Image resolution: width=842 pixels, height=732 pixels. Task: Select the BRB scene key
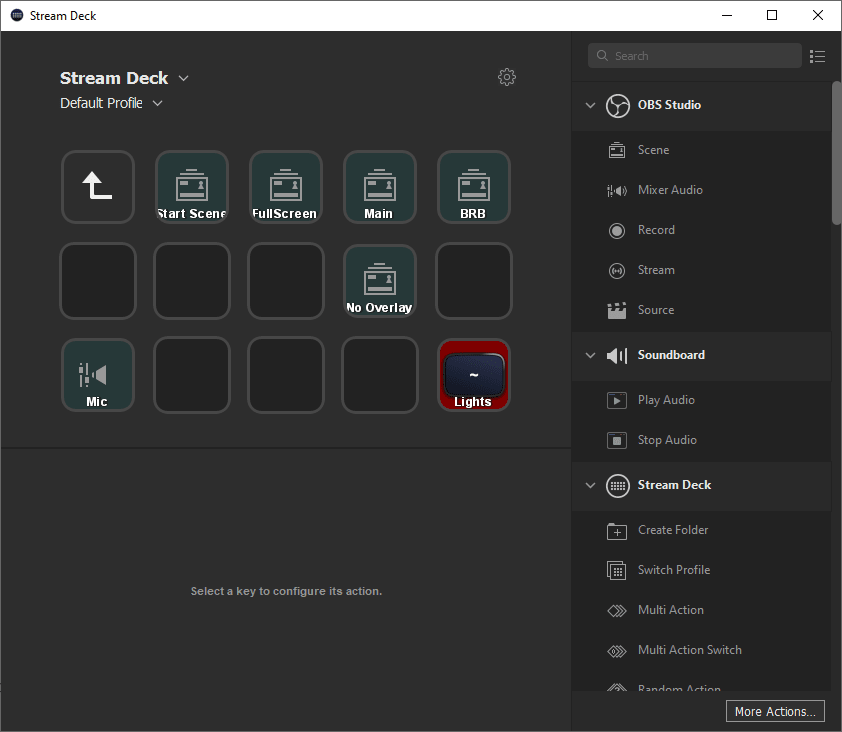pyautogui.click(x=474, y=186)
